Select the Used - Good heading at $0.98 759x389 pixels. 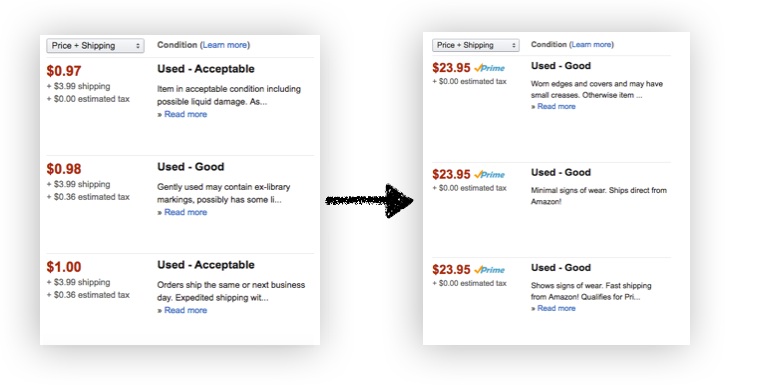(x=191, y=167)
